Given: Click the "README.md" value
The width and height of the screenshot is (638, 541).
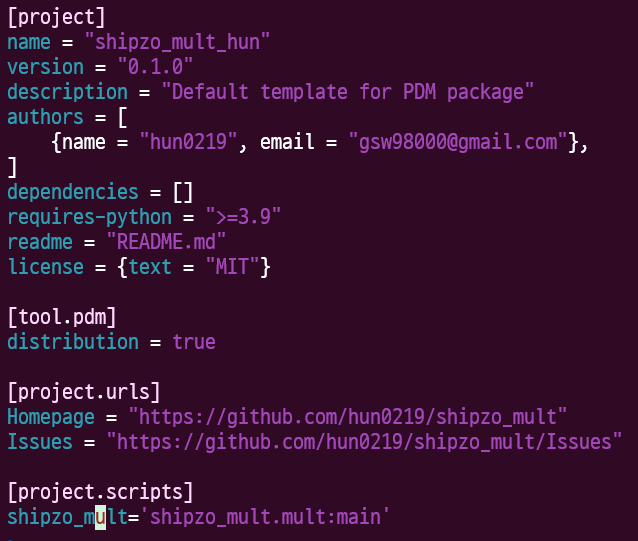Looking at the screenshot, I should 166,242.
